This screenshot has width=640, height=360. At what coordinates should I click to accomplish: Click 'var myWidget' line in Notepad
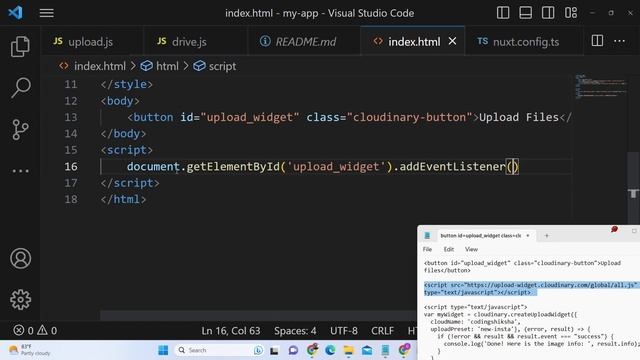[500, 314]
